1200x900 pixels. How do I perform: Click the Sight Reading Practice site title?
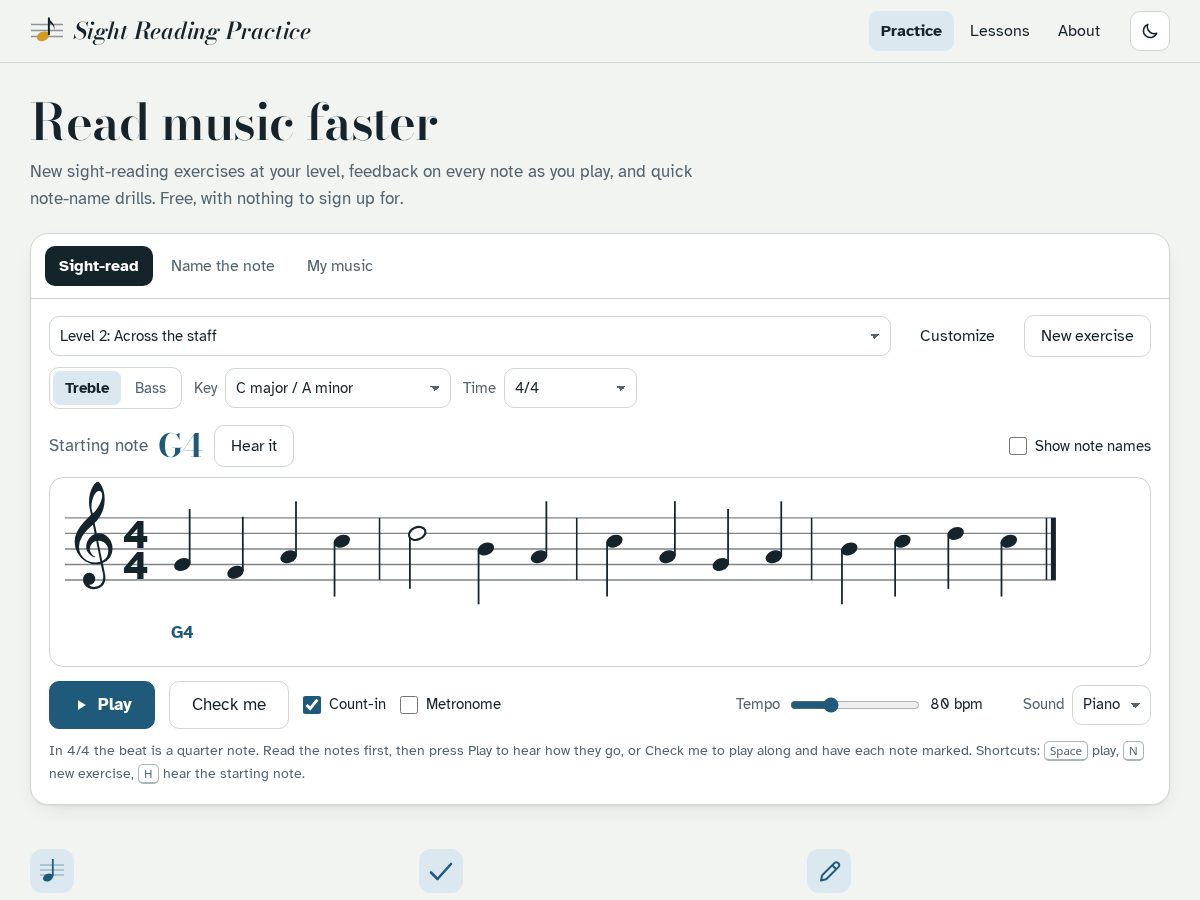192,31
